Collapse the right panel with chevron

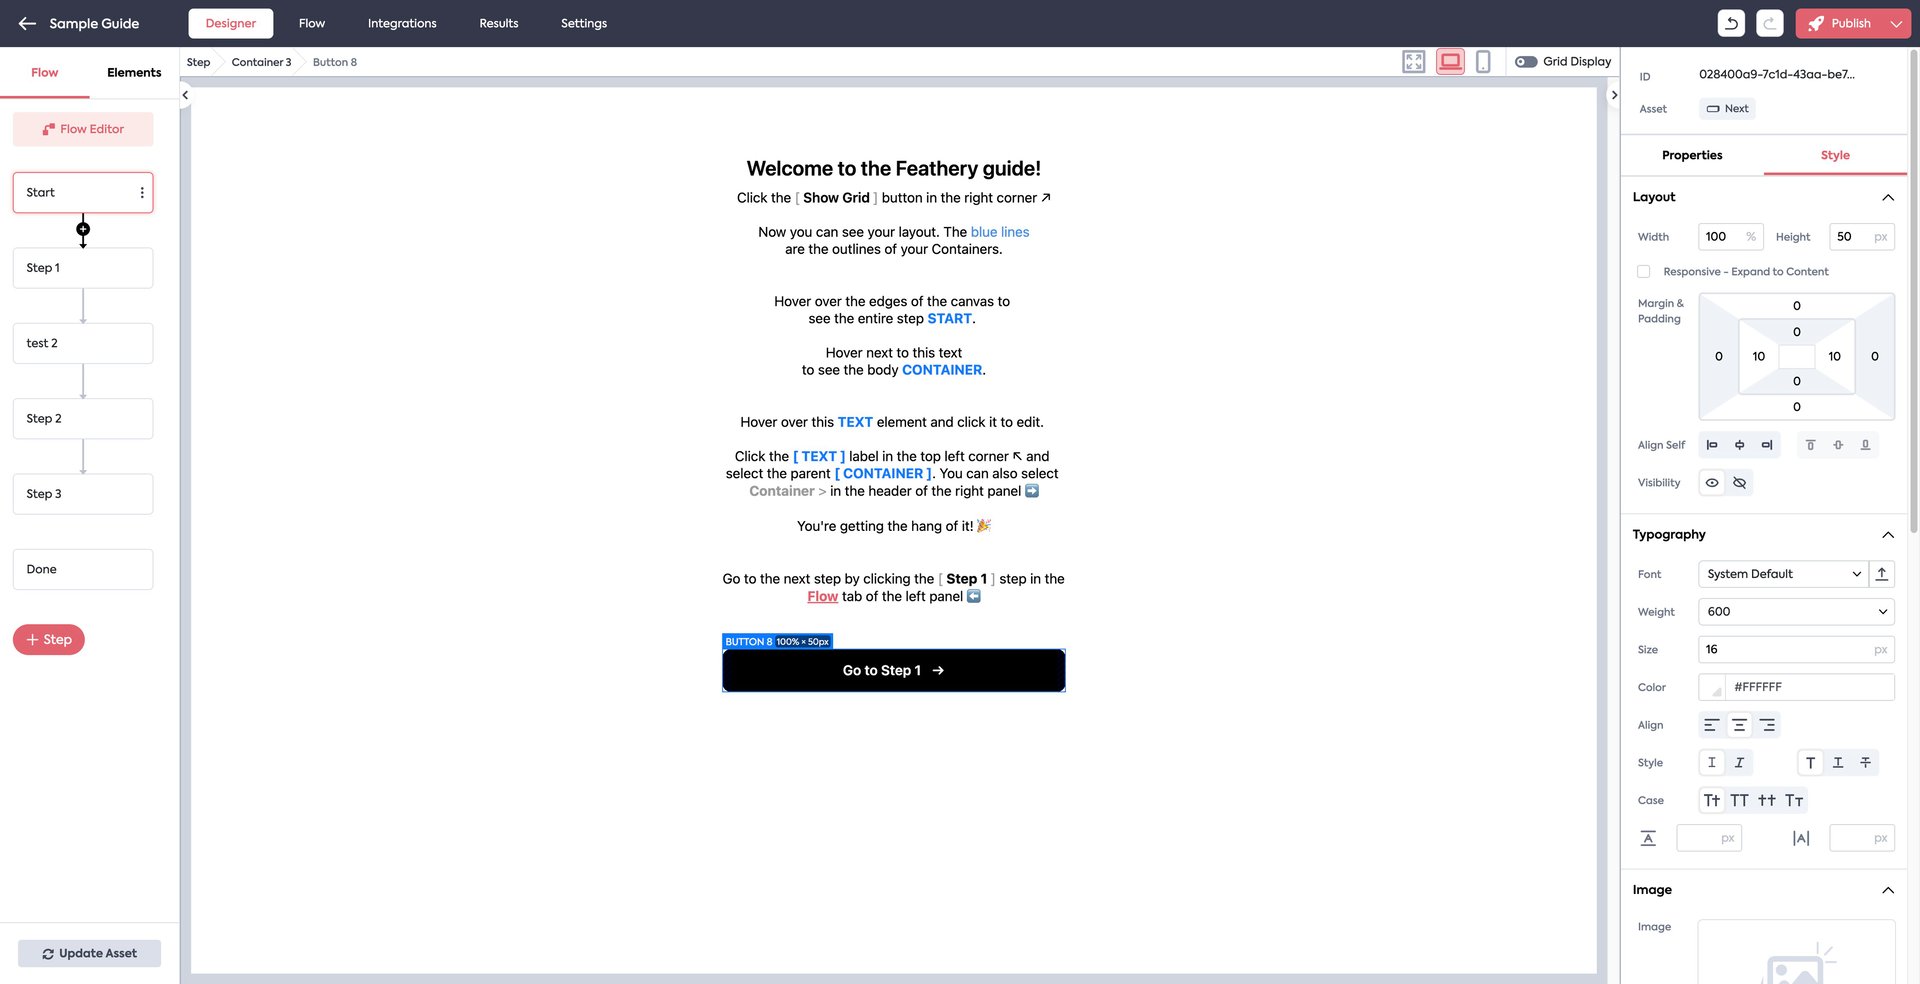click(1614, 95)
